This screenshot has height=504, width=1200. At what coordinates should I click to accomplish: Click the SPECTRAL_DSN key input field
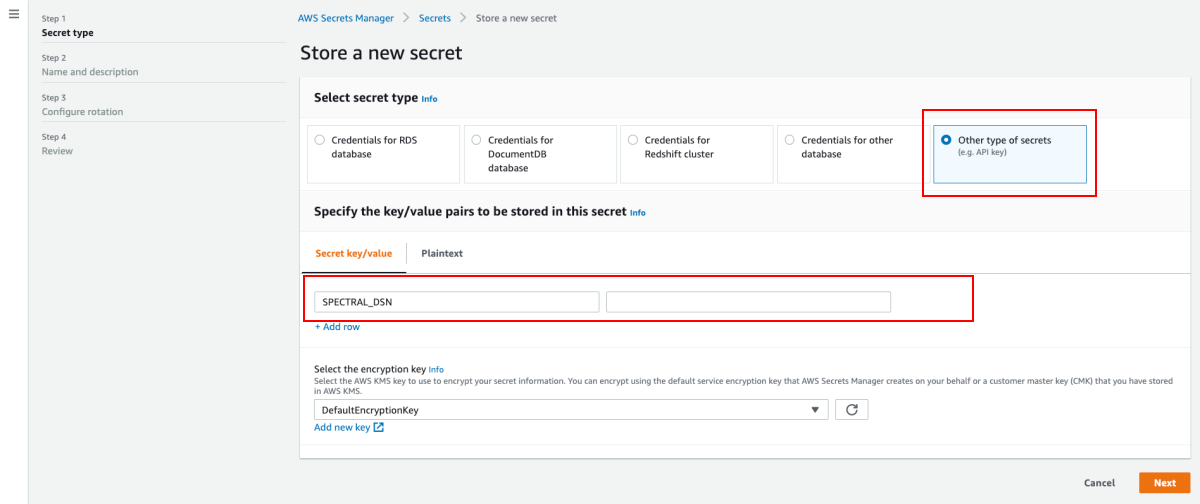click(457, 302)
